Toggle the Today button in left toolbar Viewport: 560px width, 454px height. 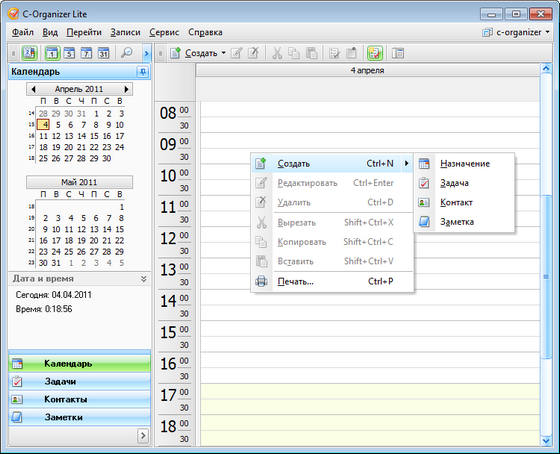click(x=29, y=53)
